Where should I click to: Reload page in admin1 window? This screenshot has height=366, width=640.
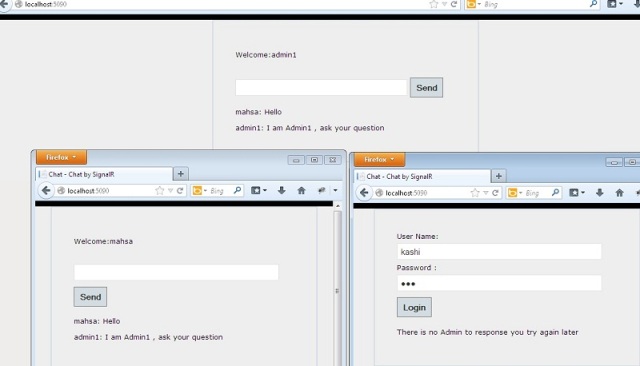tap(453, 4)
